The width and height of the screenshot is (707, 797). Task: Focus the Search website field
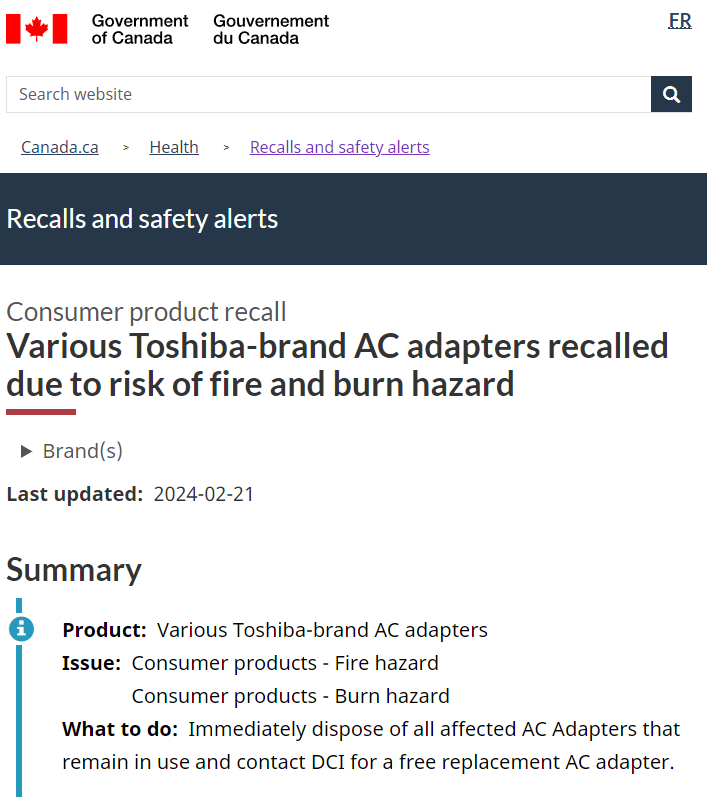coord(328,94)
